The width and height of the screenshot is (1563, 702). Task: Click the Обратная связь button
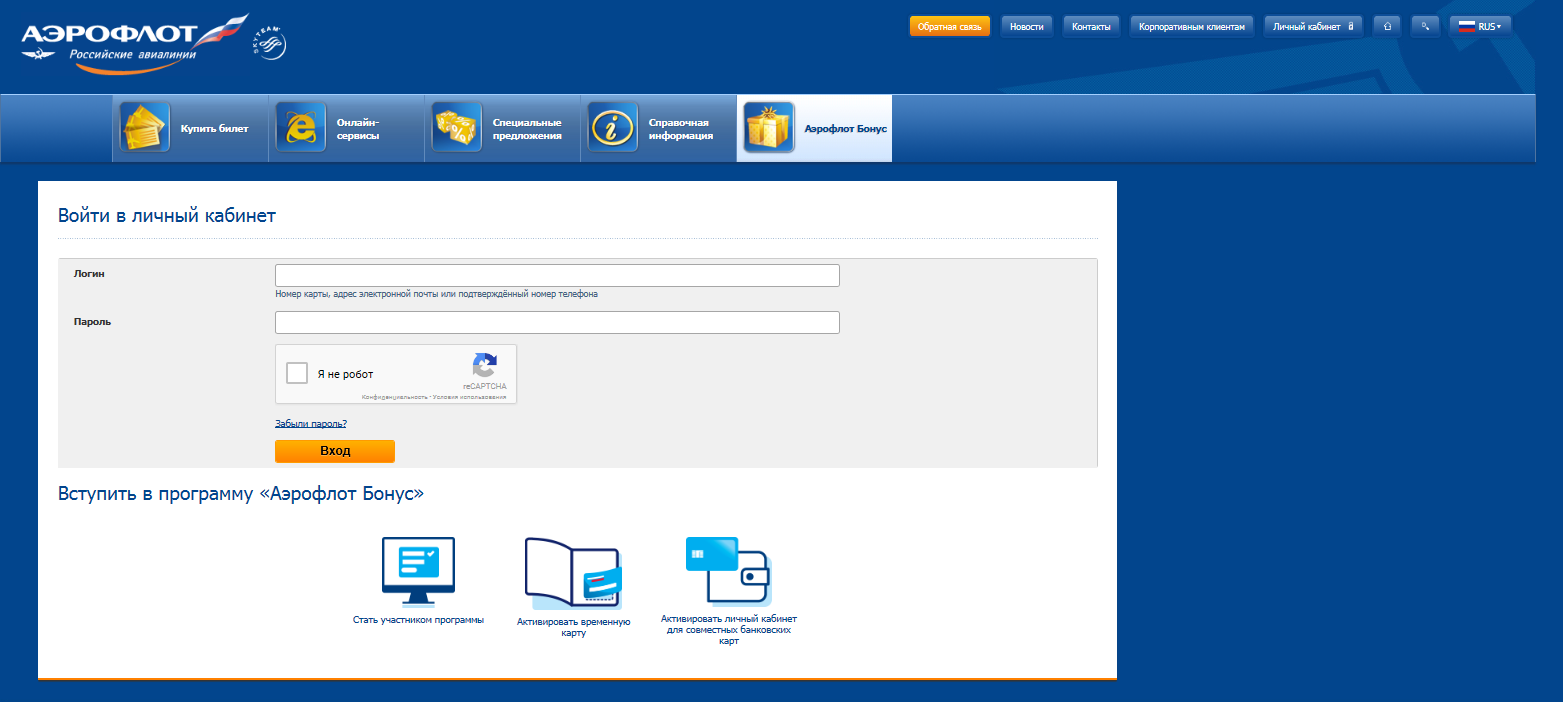click(x=950, y=27)
